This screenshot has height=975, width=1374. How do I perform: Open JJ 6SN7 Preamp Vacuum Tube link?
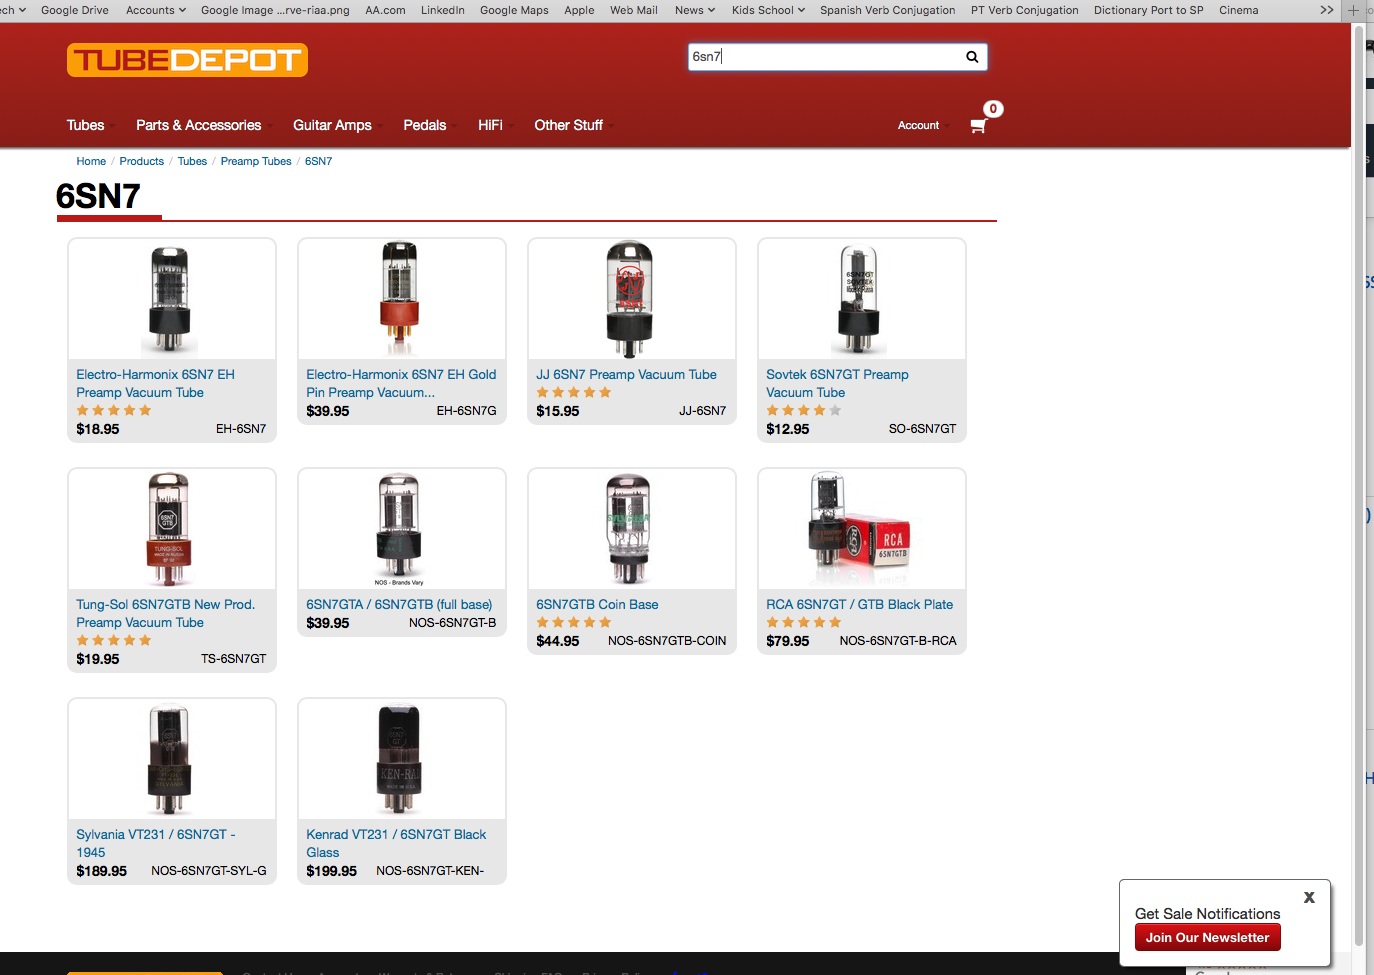[626, 375]
